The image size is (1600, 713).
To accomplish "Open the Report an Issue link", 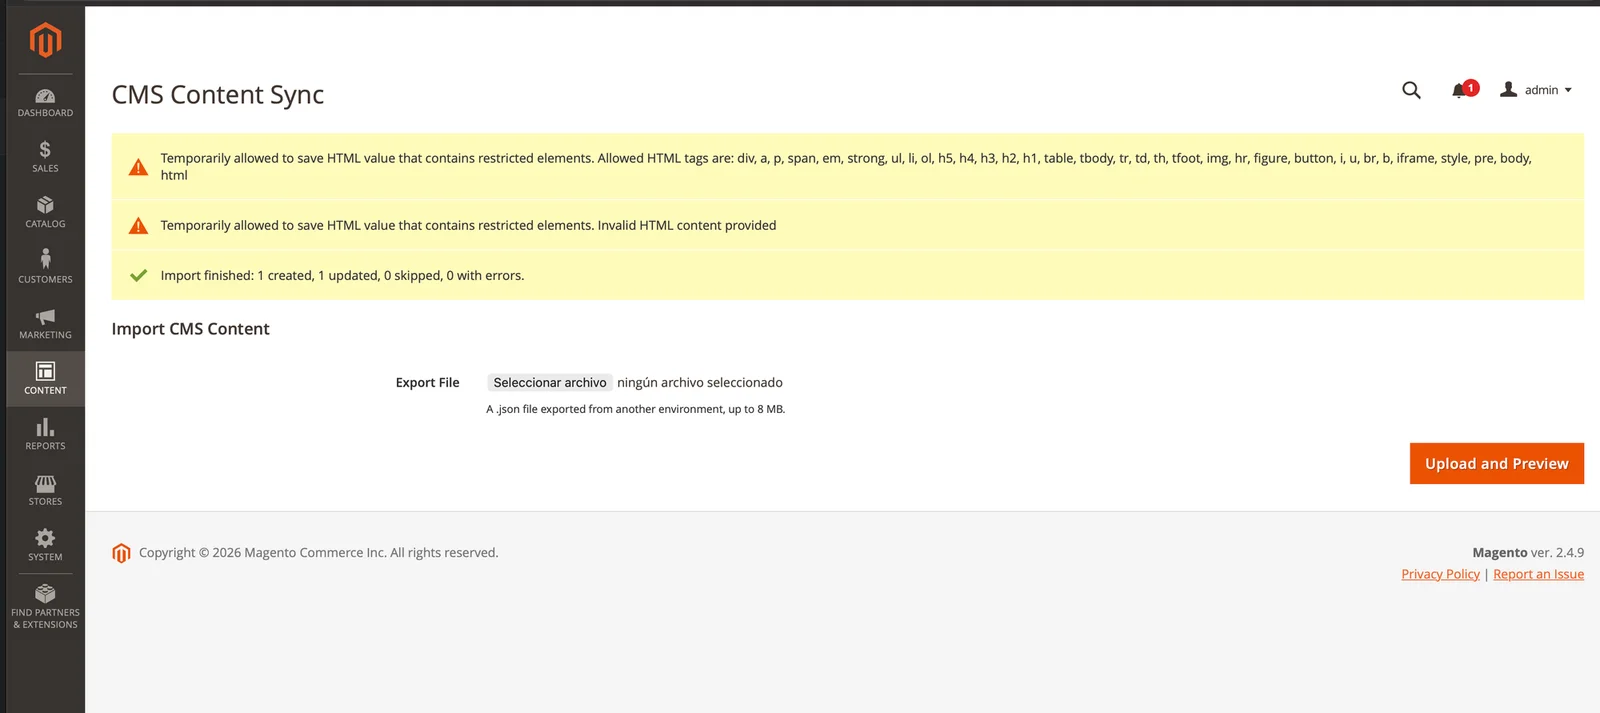I will click(x=1538, y=574).
